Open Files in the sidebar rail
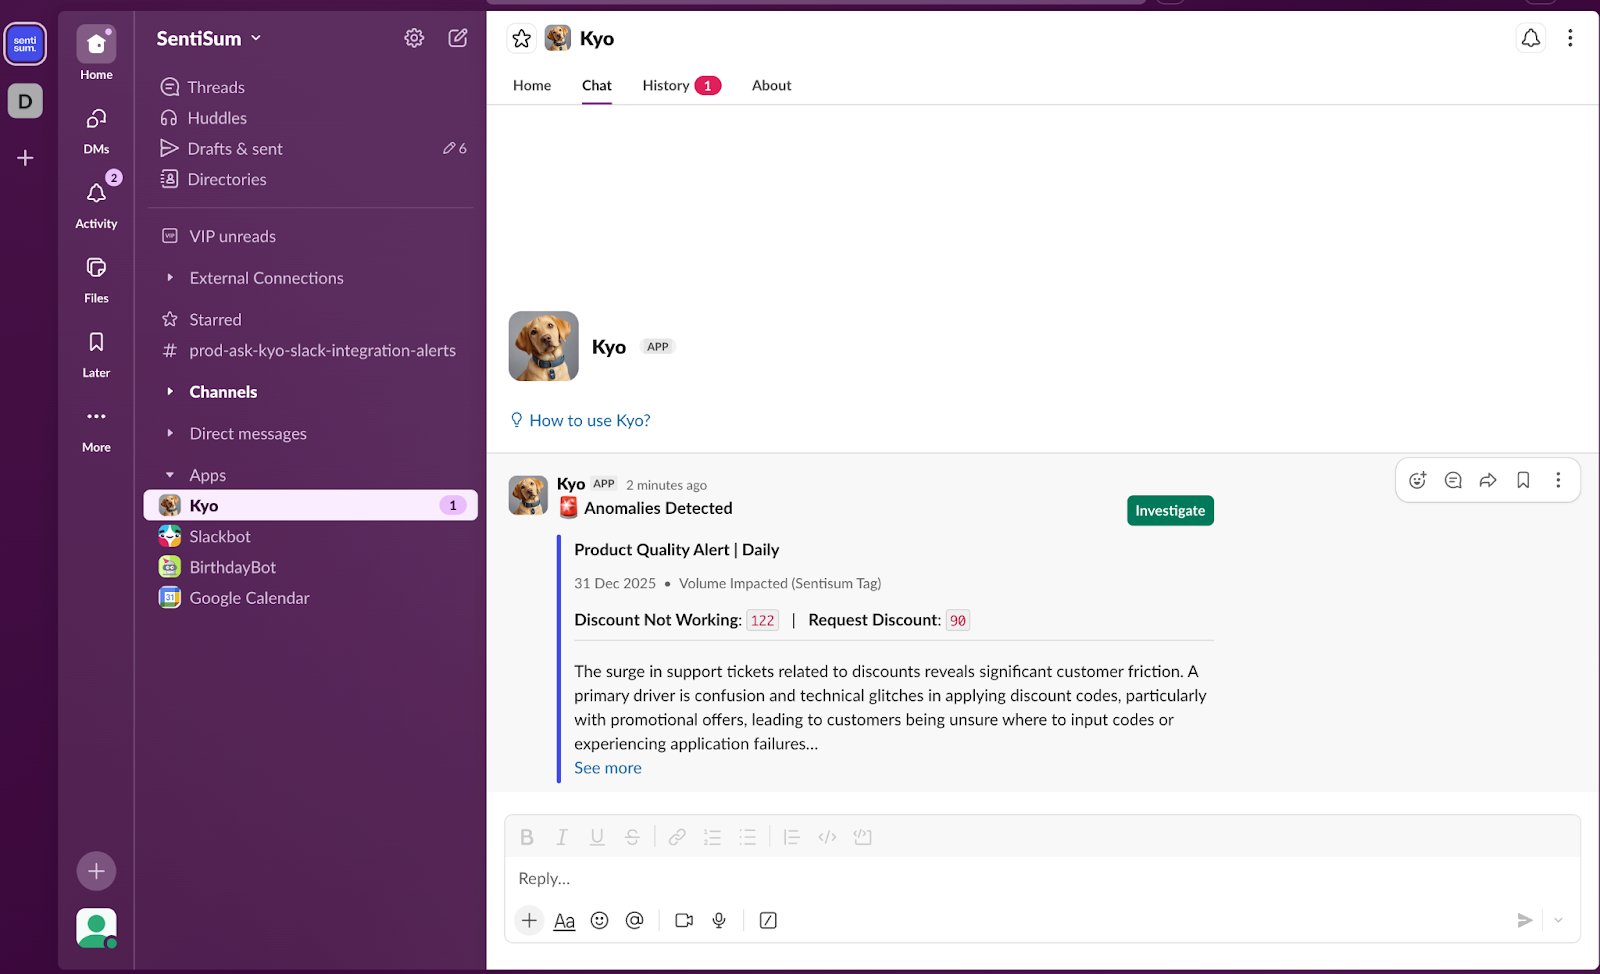 (x=96, y=279)
